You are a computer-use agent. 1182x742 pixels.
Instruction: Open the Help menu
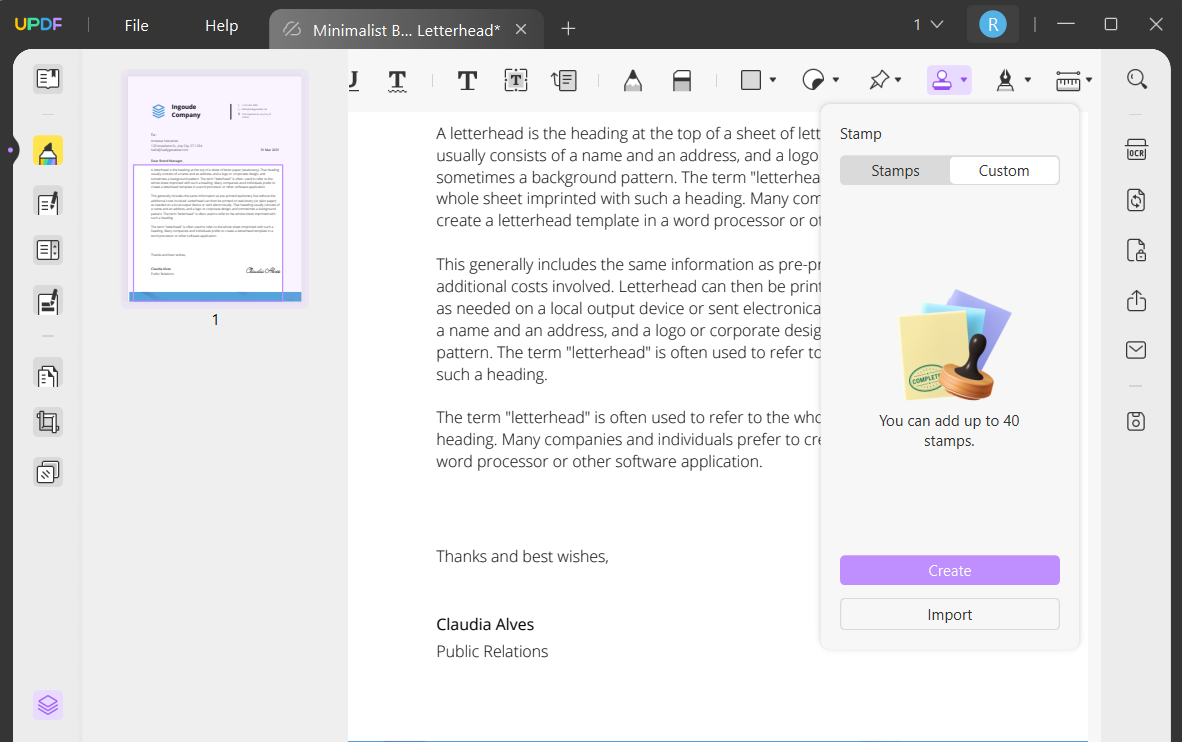(x=221, y=25)
